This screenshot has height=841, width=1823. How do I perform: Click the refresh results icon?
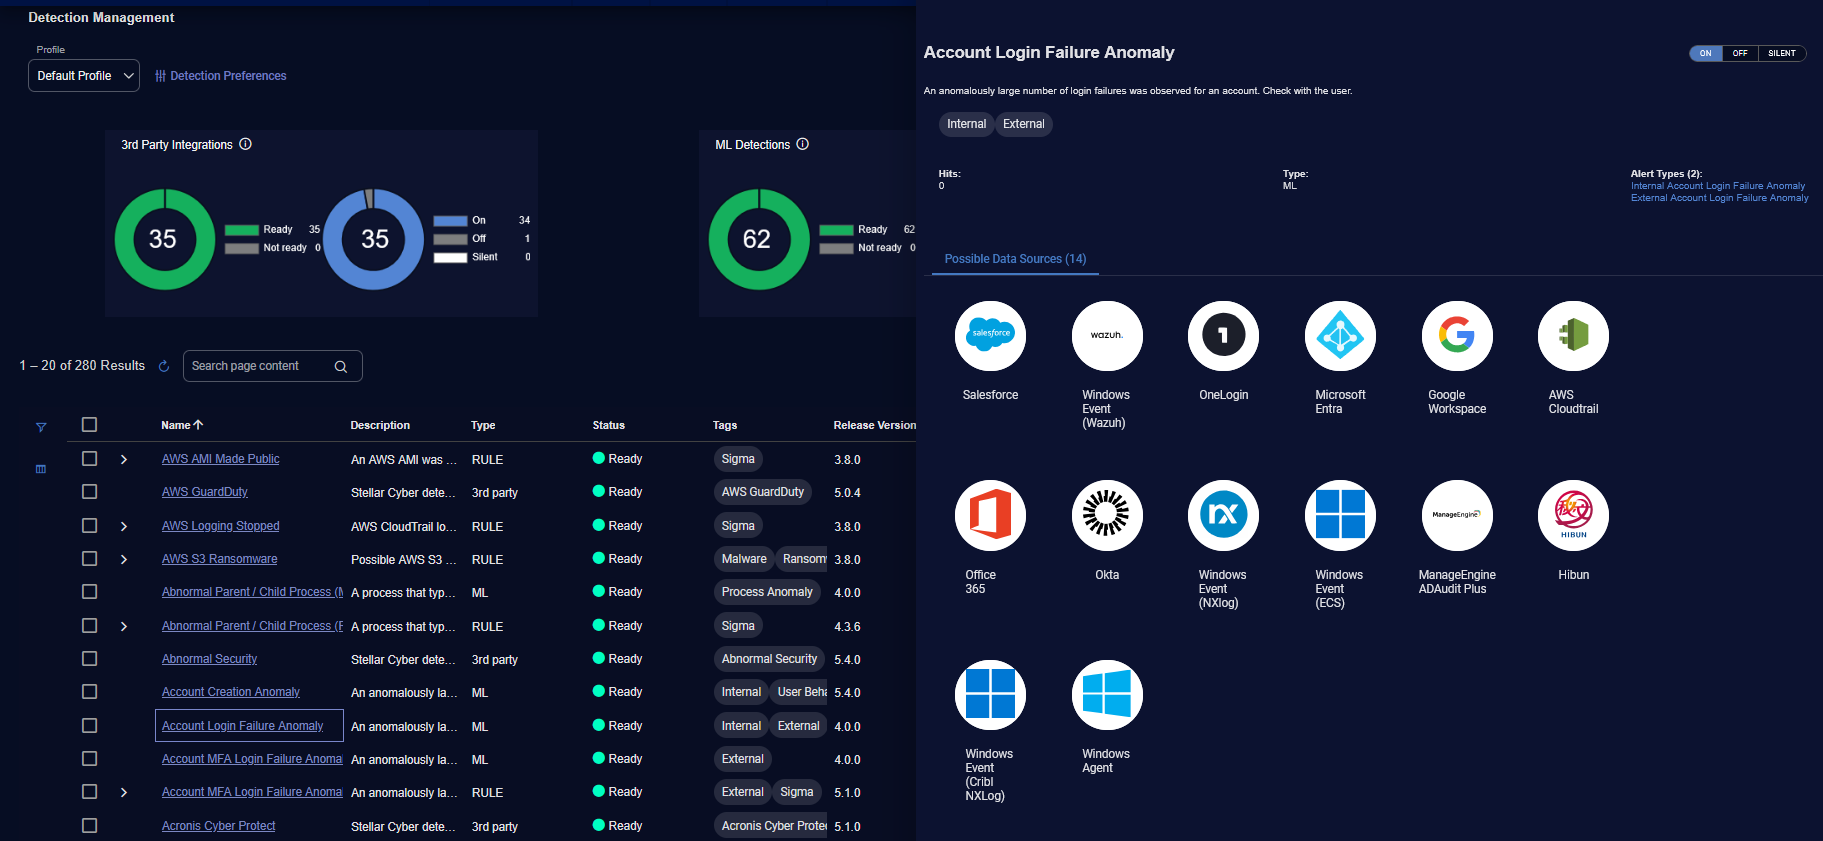[164, 366]
